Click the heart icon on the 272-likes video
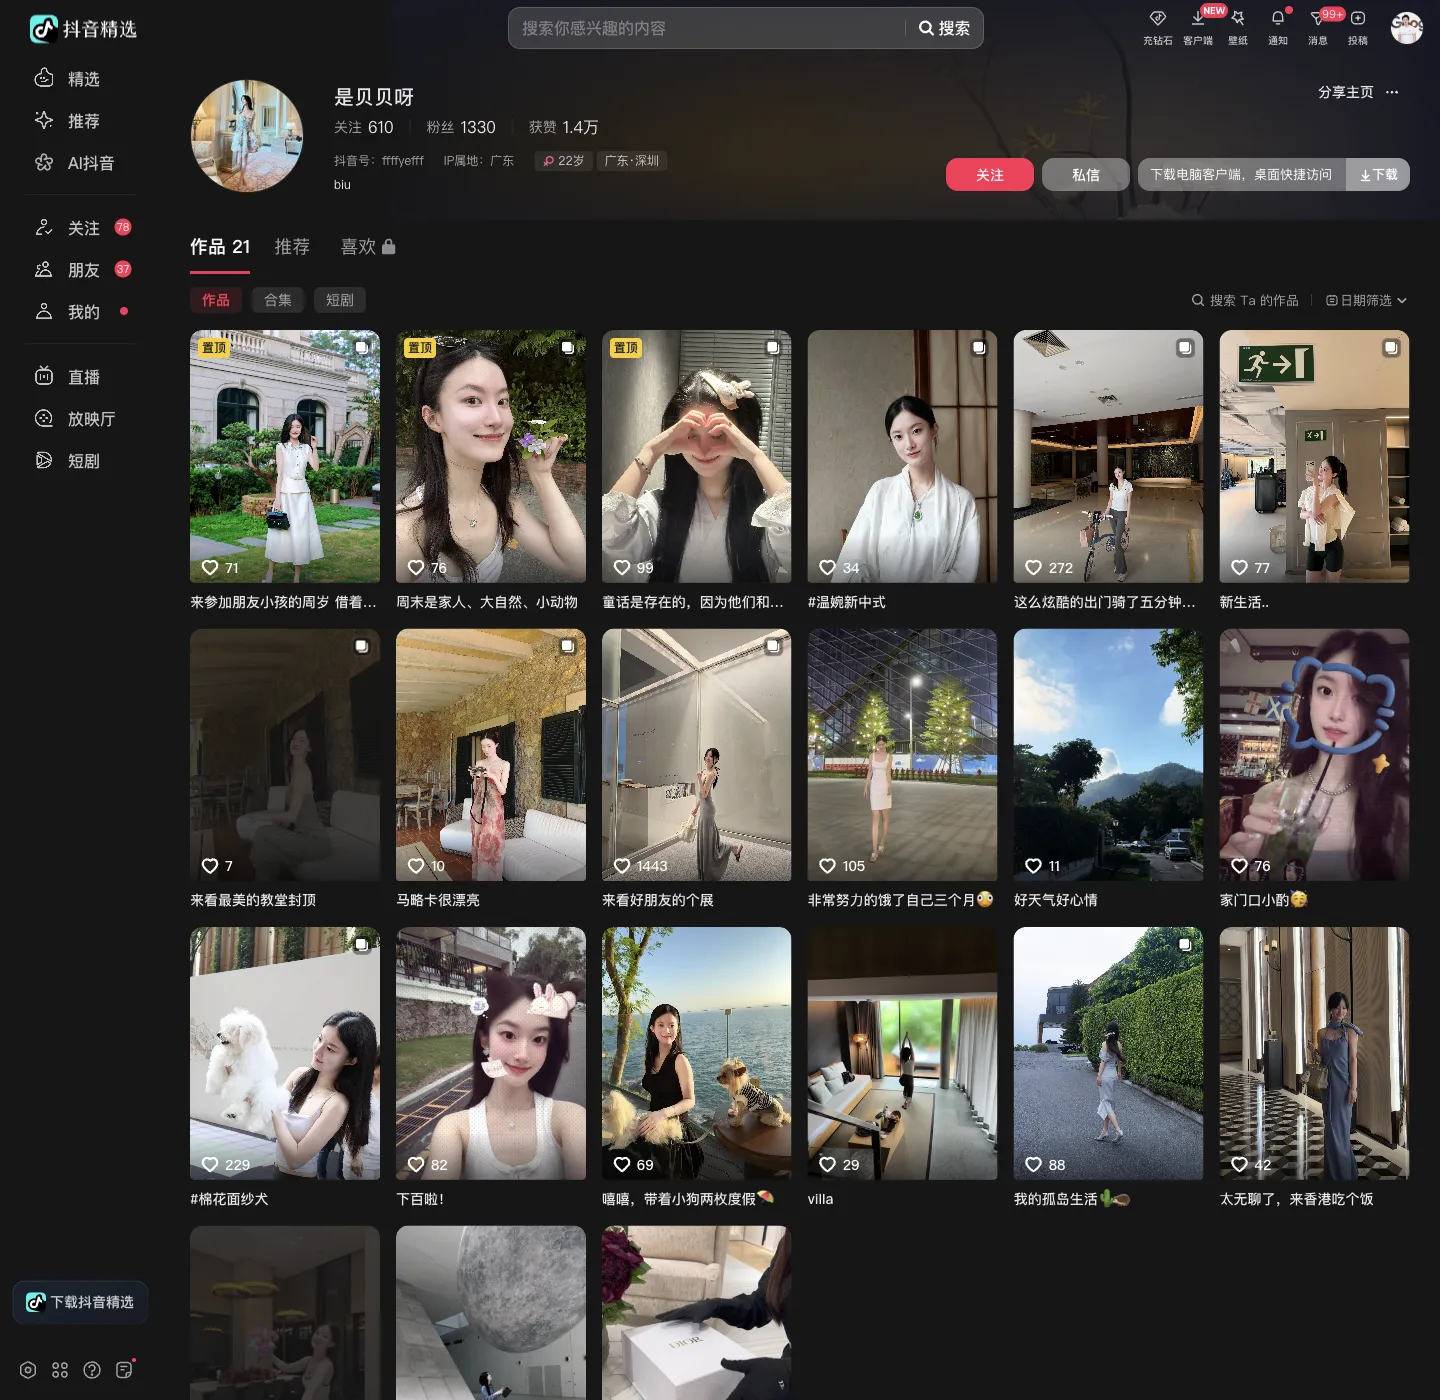This screenshot has height=1400, width=1440. pos(1034,568)
